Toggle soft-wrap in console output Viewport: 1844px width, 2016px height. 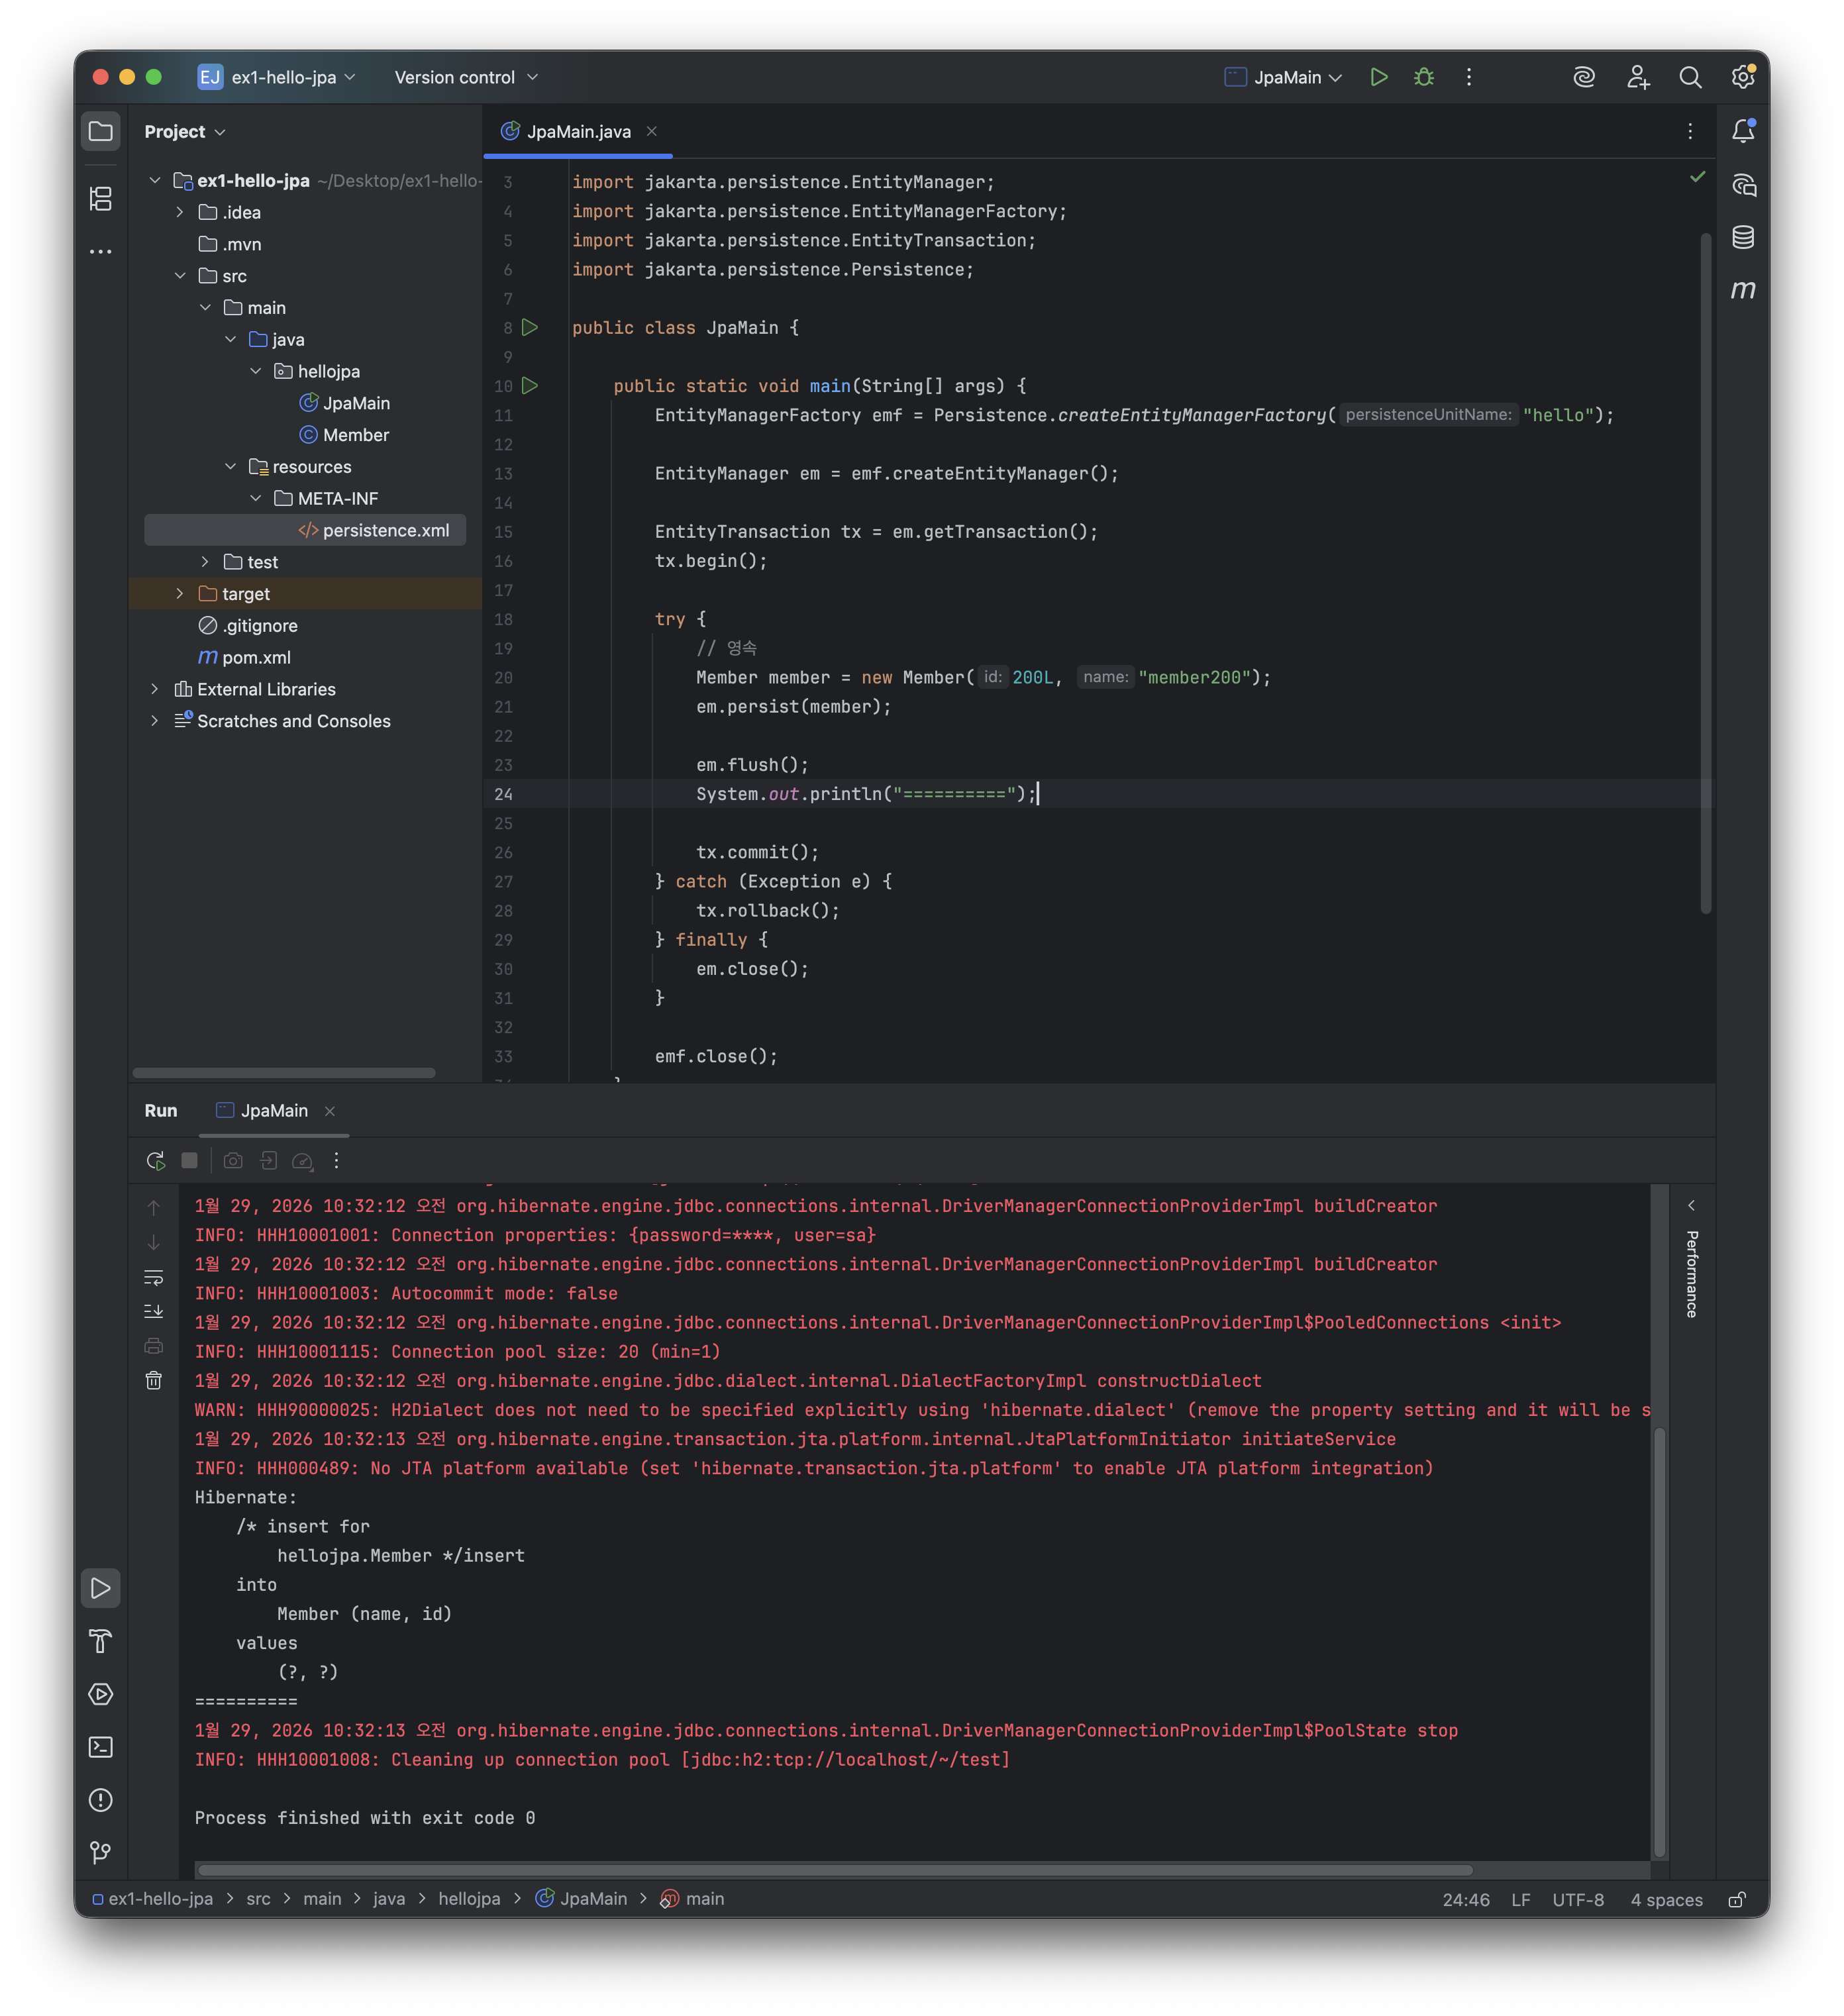(153, 1277)
